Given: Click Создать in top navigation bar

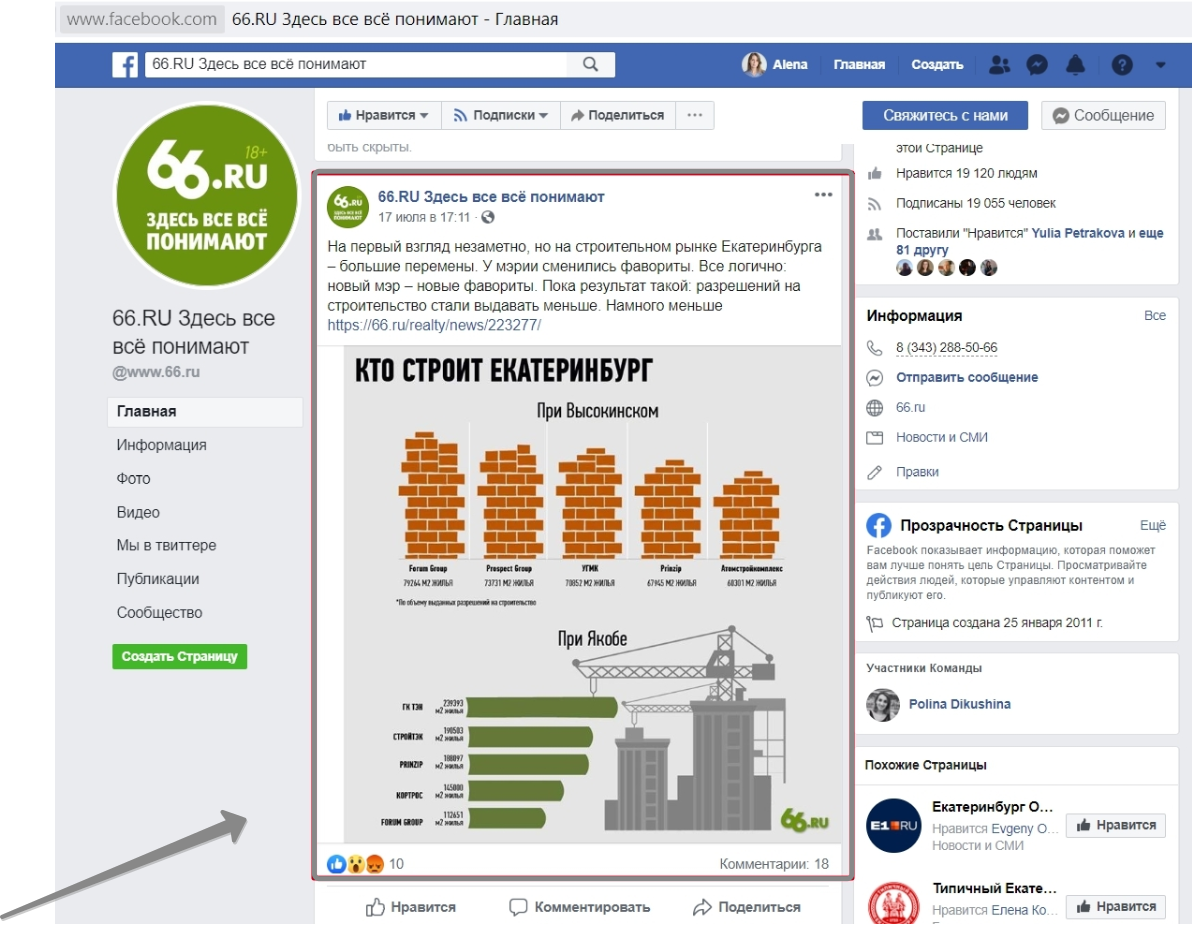Looking at the screenshot, I should [937, 65].
